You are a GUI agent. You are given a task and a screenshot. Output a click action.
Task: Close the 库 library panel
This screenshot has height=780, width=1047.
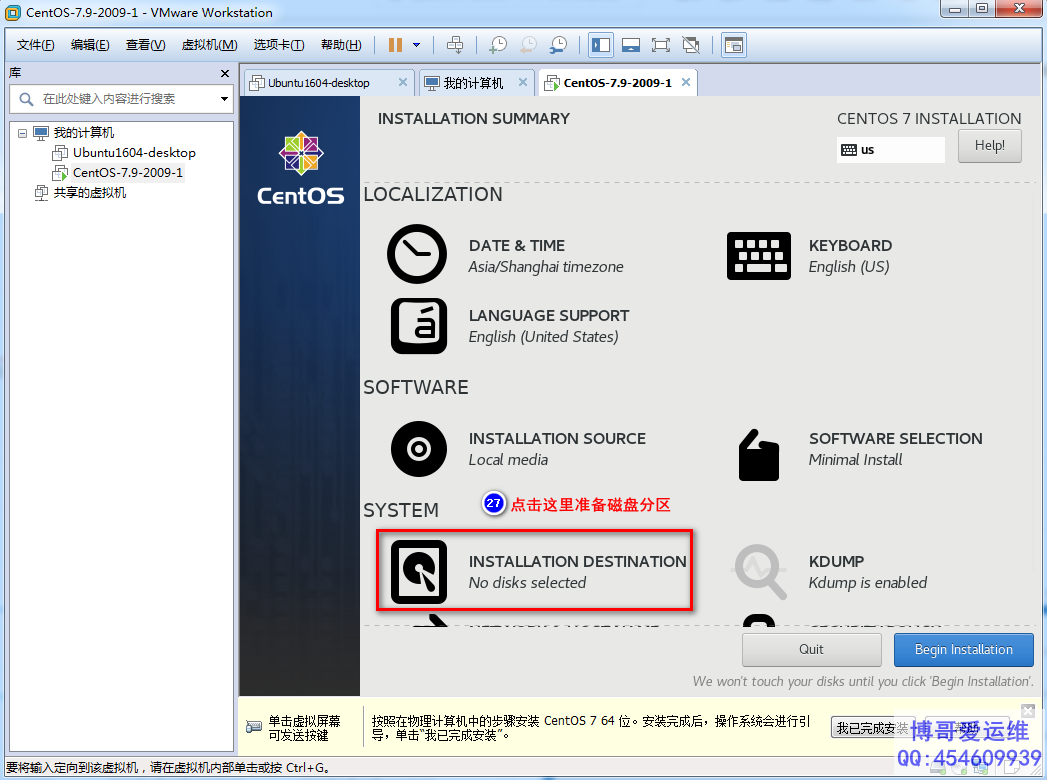point(225,73)
